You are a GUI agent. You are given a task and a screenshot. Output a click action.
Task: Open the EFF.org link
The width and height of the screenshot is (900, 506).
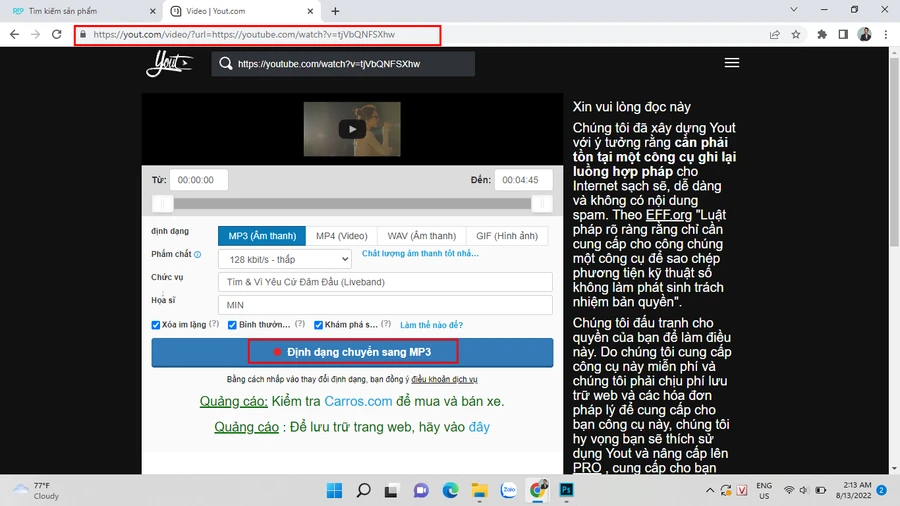(x=669, y=215)
